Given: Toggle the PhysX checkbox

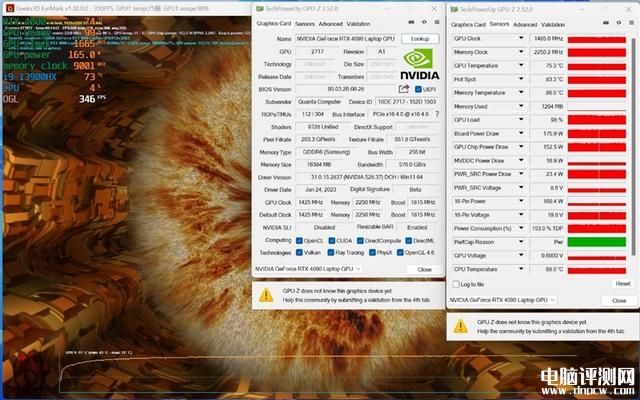Looking at the screenshot, I should pos(372,253).
